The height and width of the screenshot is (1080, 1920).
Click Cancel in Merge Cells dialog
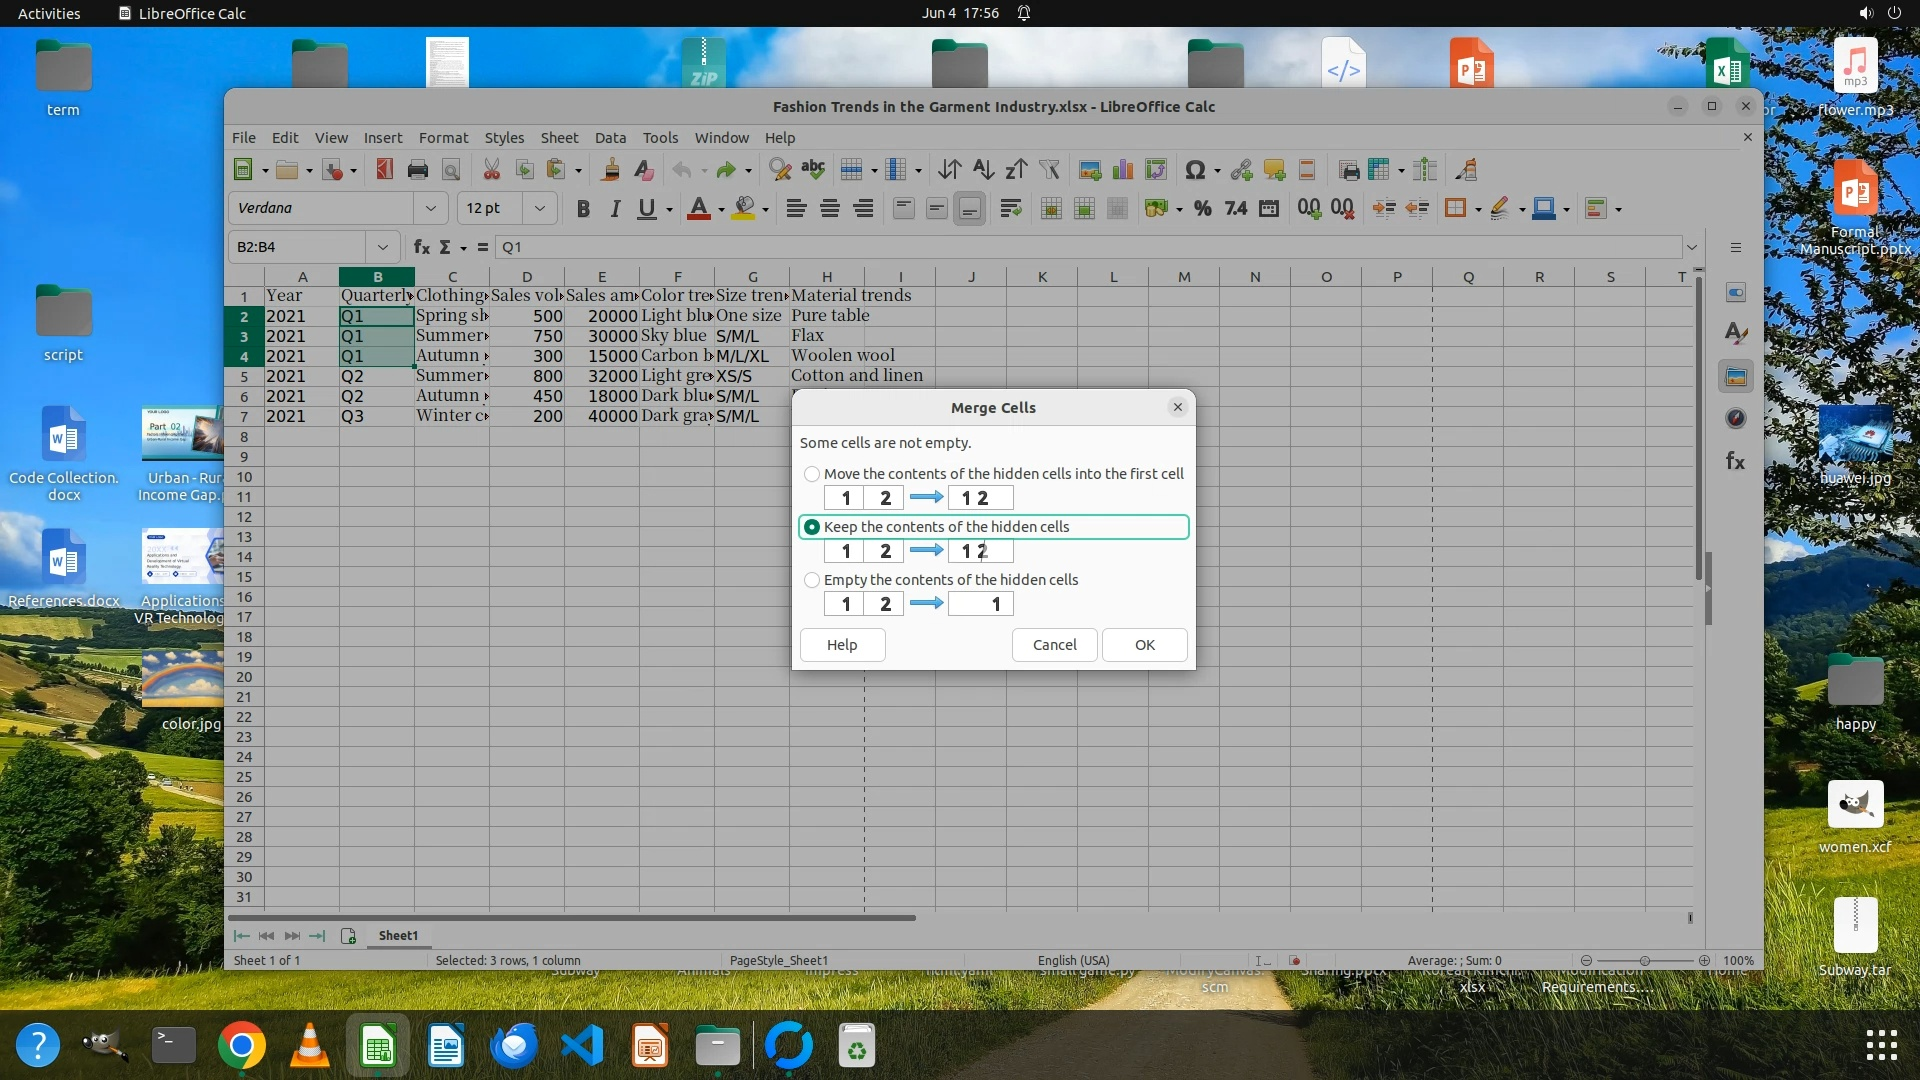pyautogui.click(x=1054, y=645)
